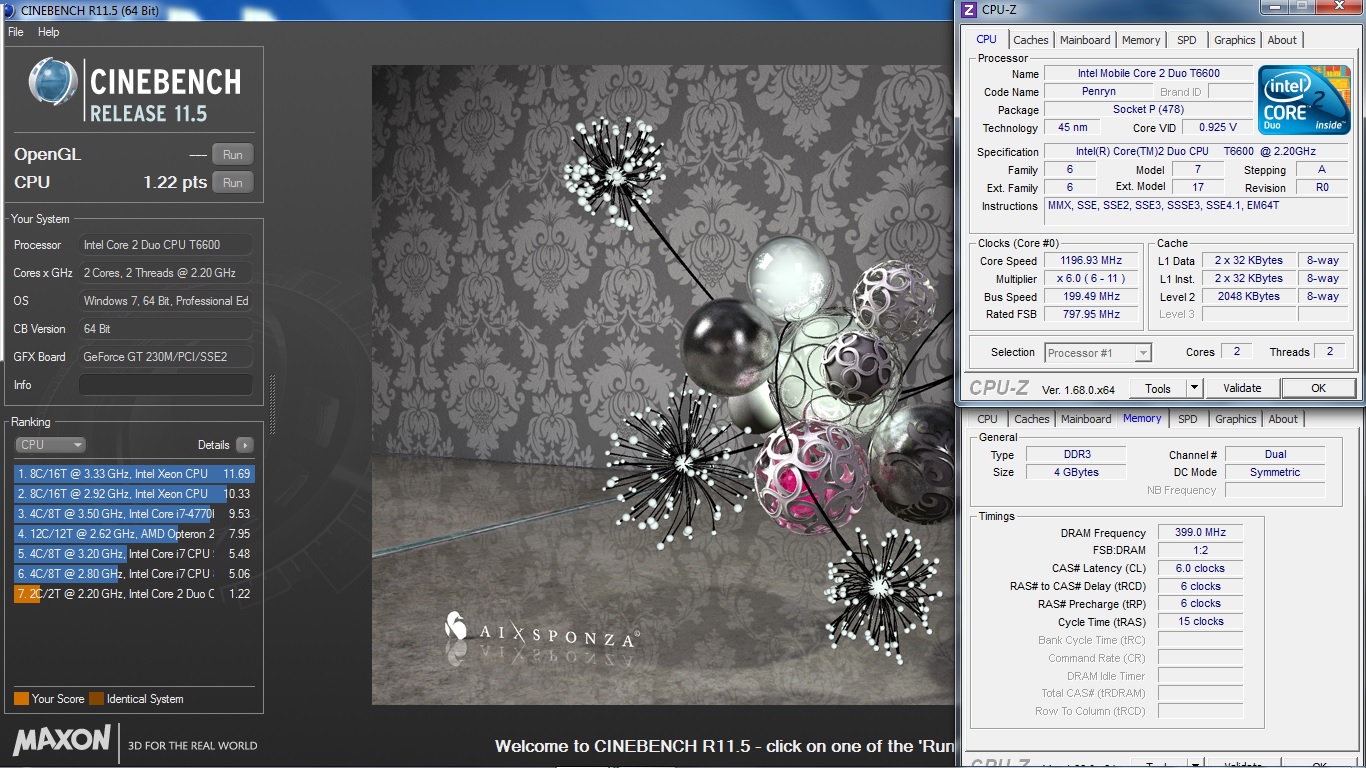Select ranking row 8C/16T @ 2.92 GHz Xeon

pyautogui.click(x=134, y=494)
